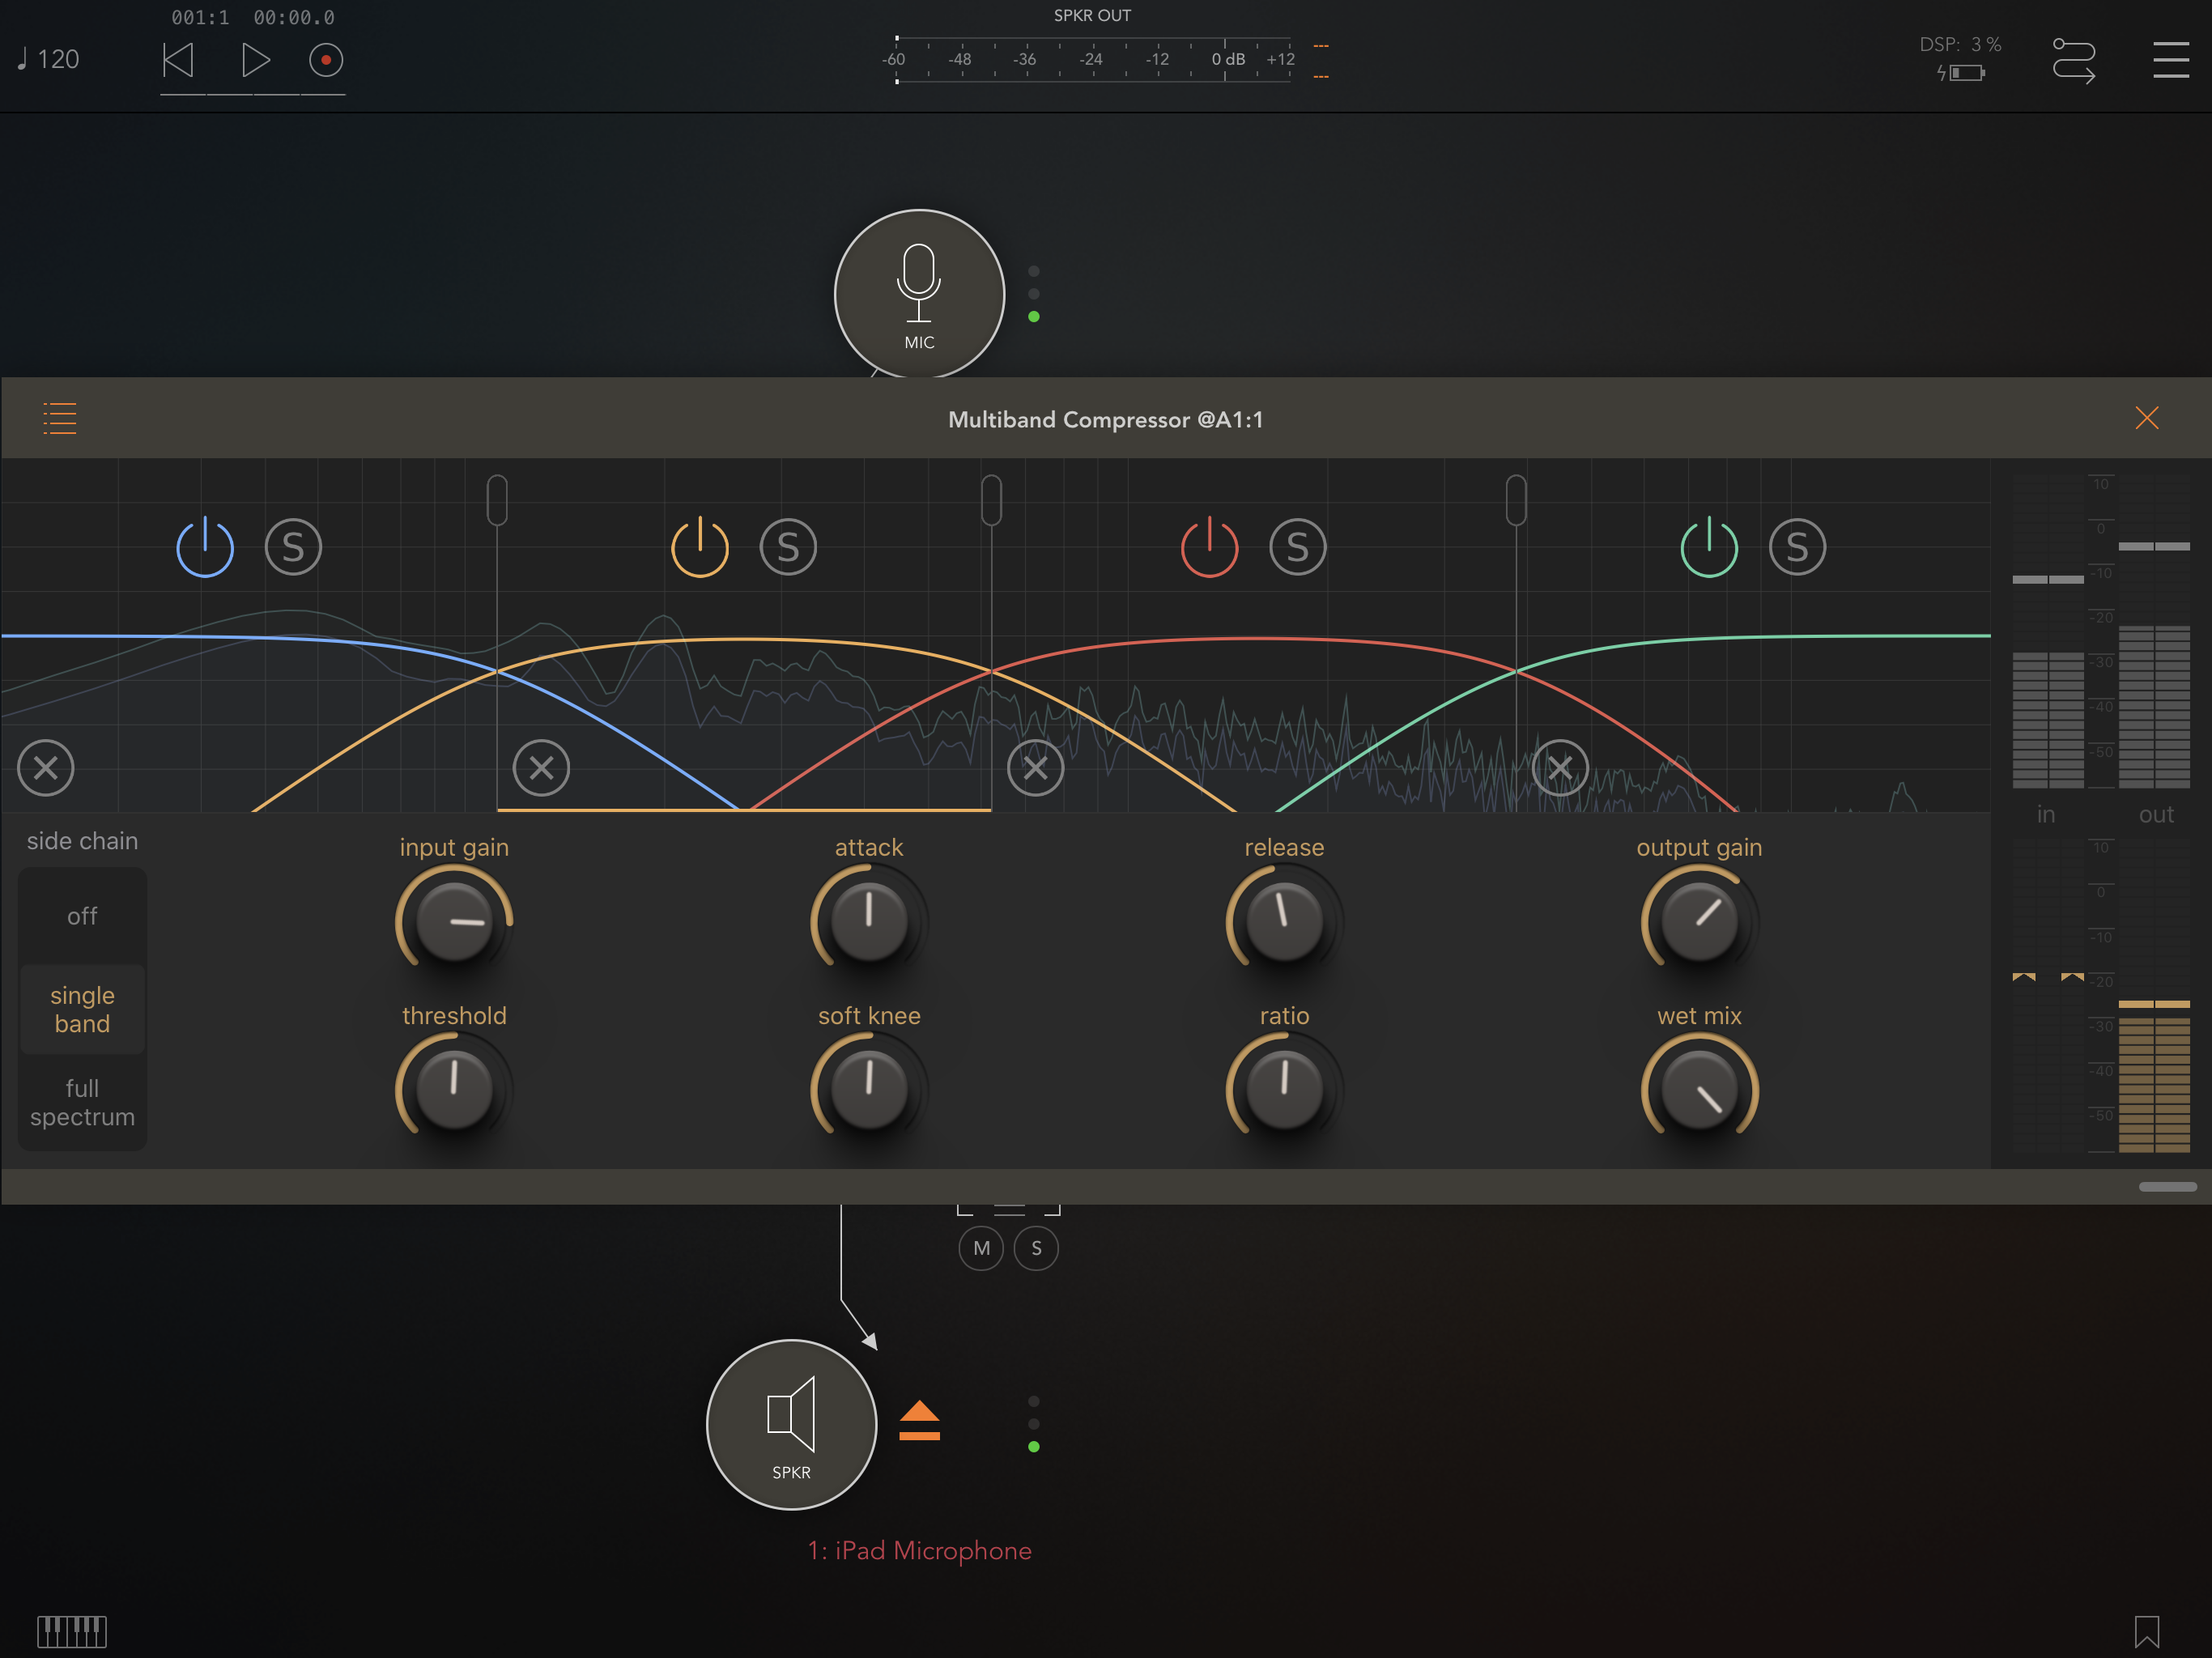Start playback with the play button
Screen dimensions: 2212x1658
click(255, 60)
